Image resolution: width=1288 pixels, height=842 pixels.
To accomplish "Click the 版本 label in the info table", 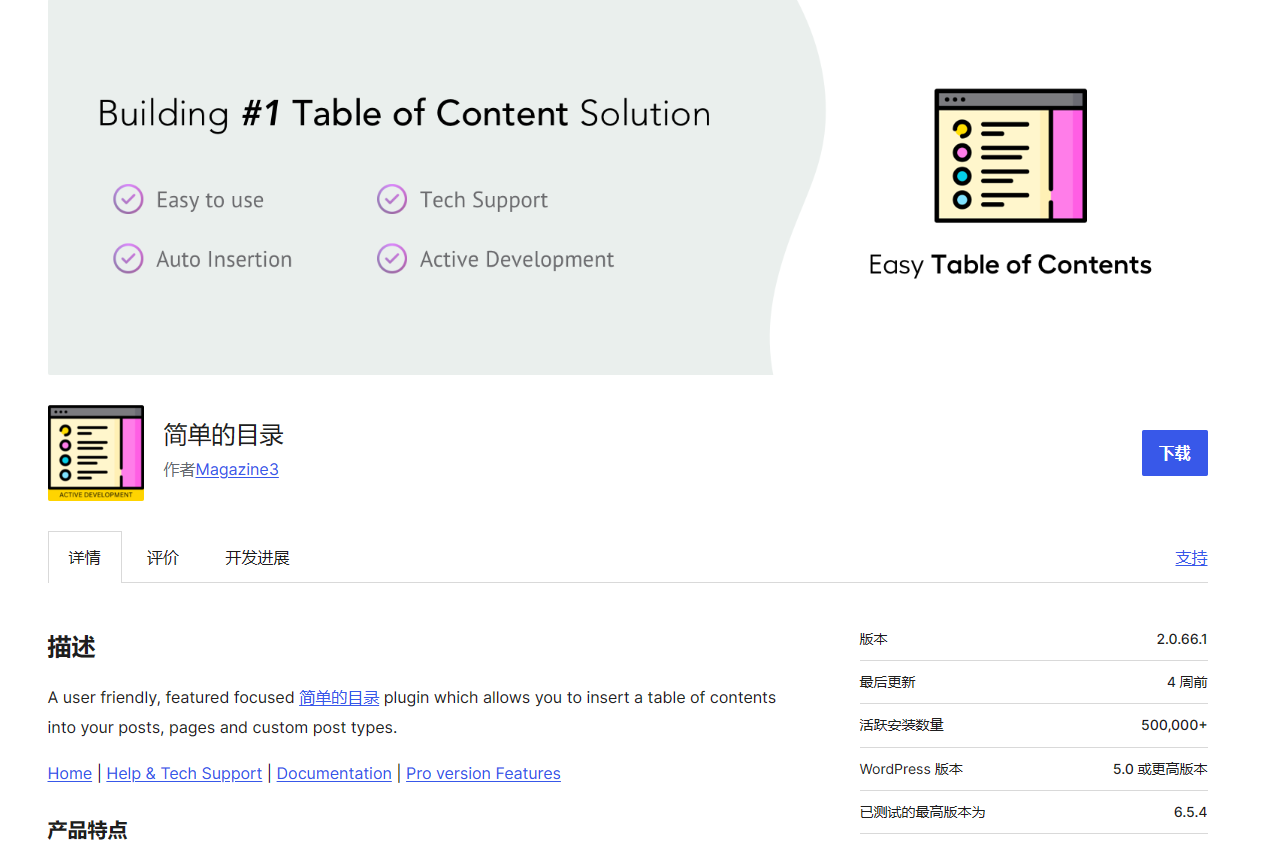I will click(873, 639).
